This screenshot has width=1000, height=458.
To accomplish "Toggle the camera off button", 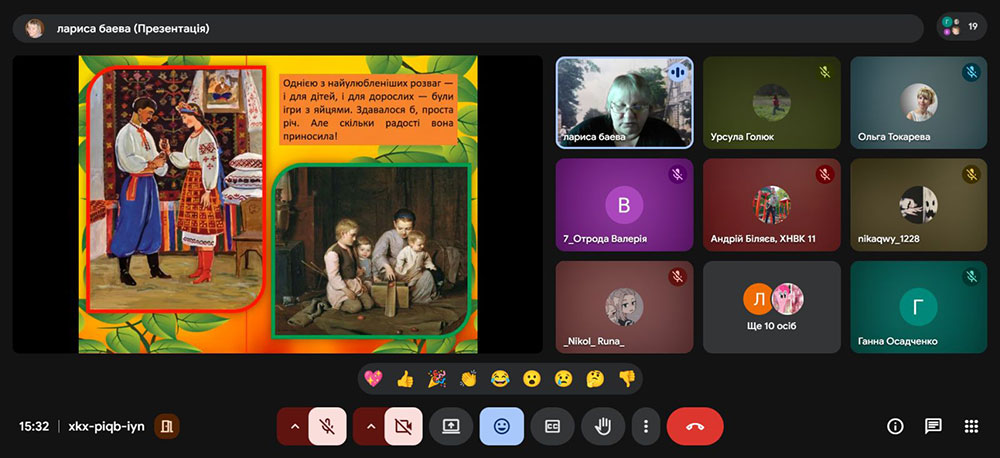I will coord(403,426).
